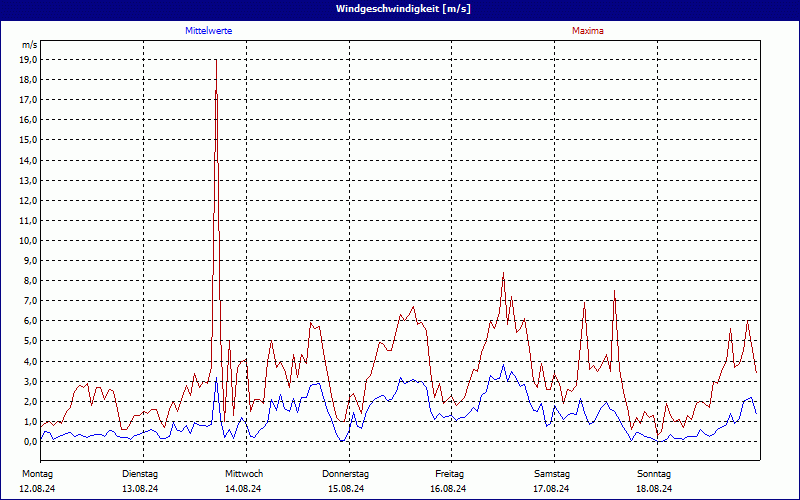The height and width of the screenshot is (500, 800).
Task: Click the Samstag day label
Action: click(x=552, y=473)
